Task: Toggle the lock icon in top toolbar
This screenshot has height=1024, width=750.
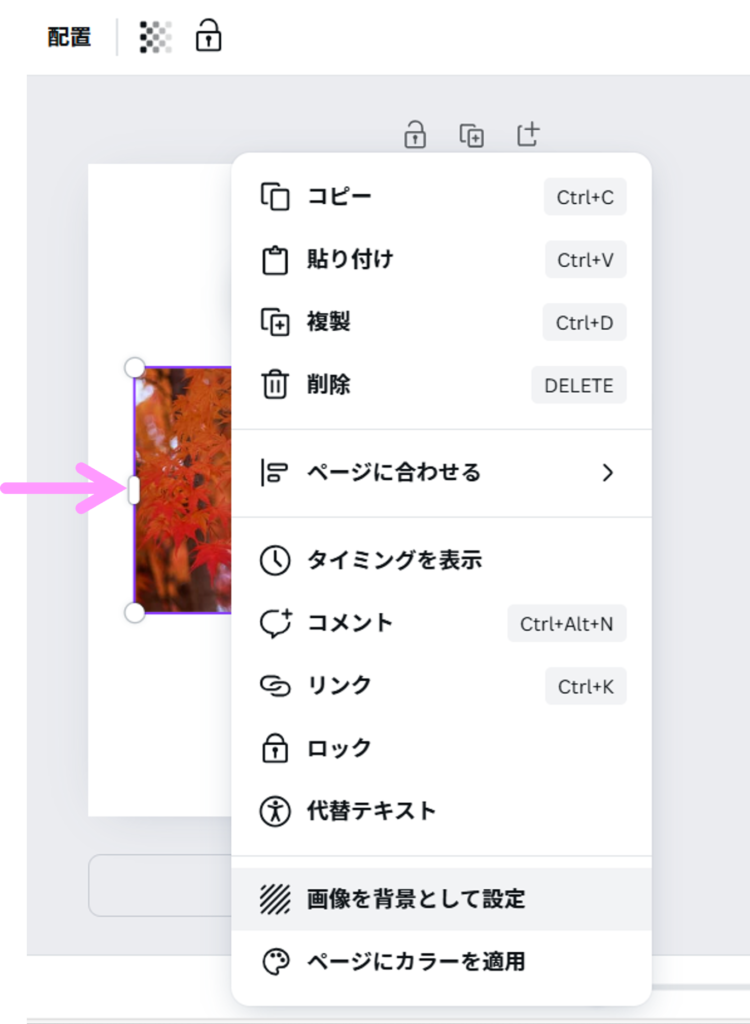Action: [208, 35]
